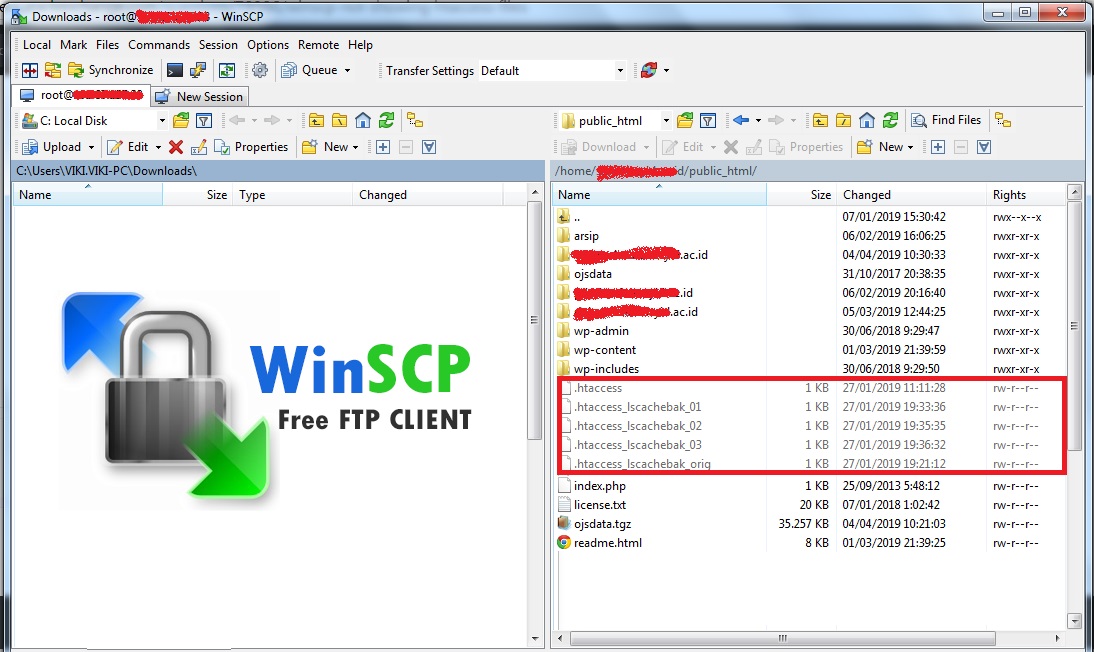The image size is (1094, 652).
Task: Sort remote files by Rights column
Action: pos(1026,195)
